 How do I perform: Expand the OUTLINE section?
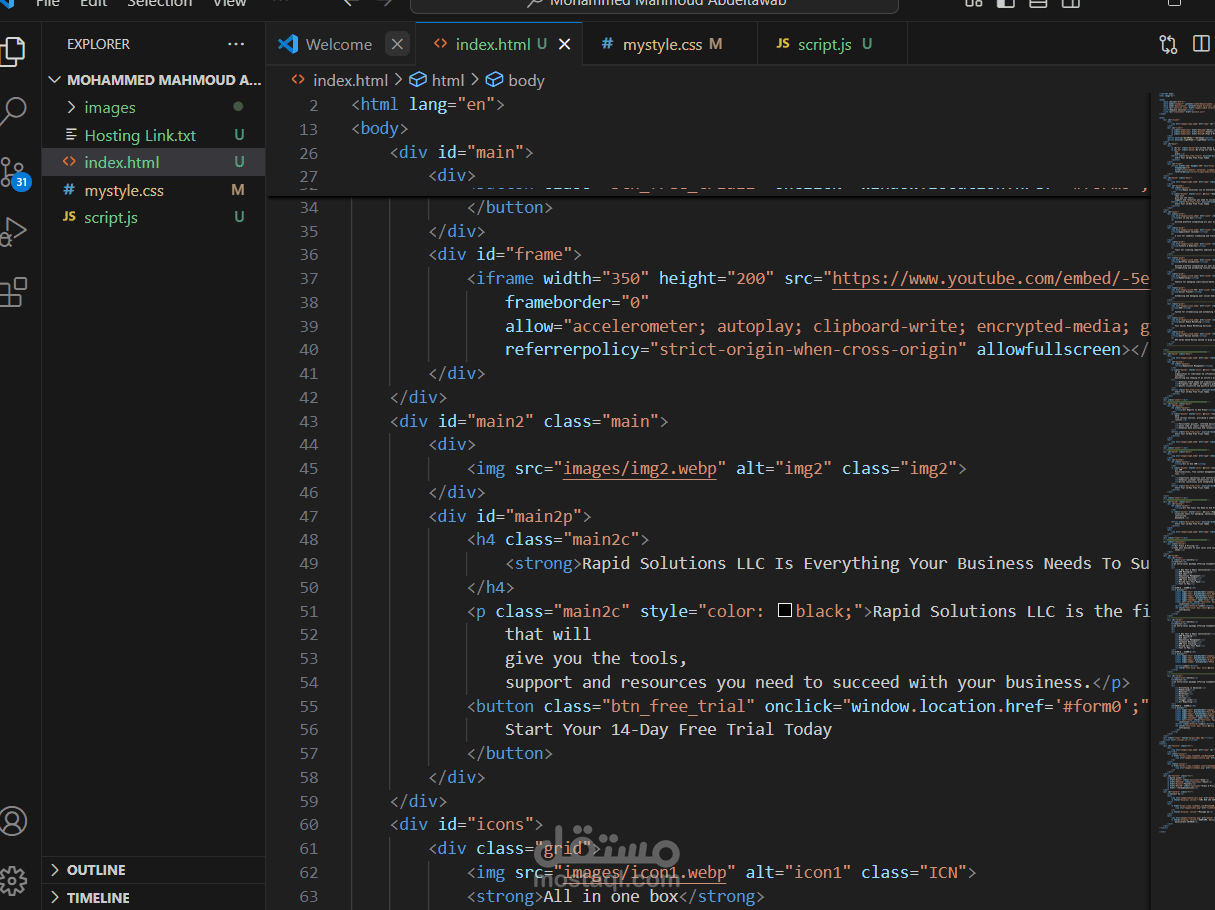(x=96, y=870)
